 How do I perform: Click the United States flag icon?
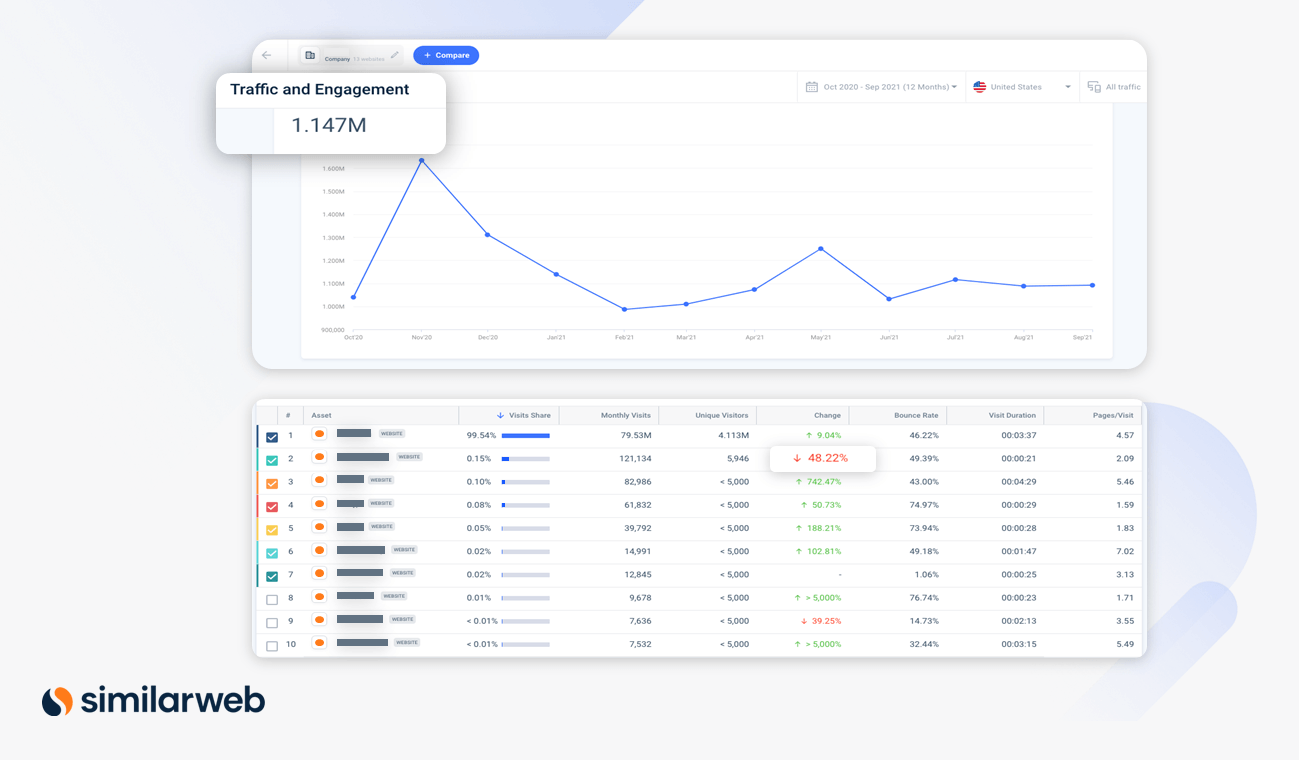[980, 87]
